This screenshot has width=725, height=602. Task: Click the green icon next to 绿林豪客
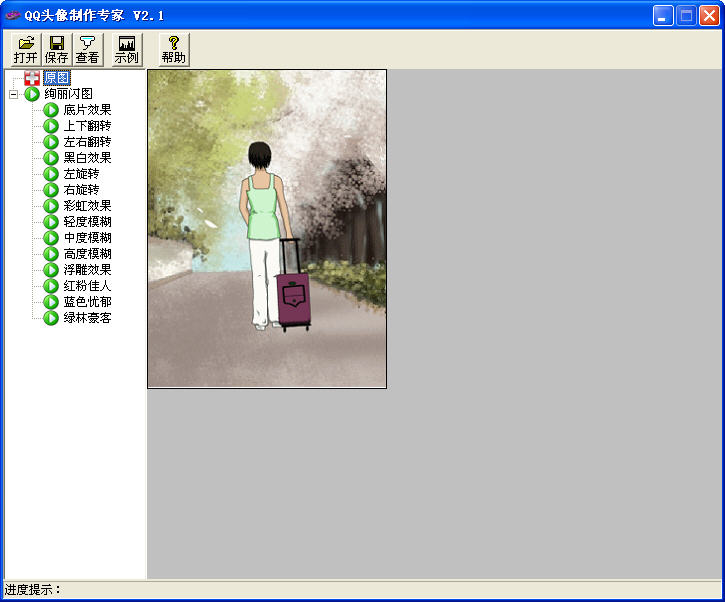pos(51,318)
